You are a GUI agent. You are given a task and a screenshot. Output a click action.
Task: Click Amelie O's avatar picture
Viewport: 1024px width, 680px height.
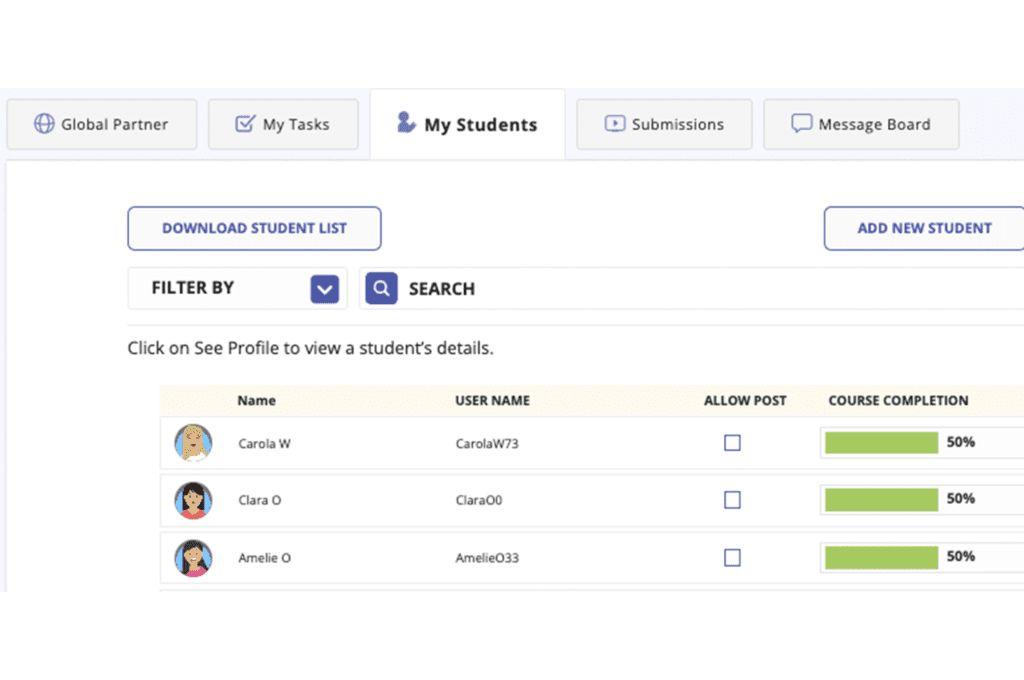tap(193, 558)
